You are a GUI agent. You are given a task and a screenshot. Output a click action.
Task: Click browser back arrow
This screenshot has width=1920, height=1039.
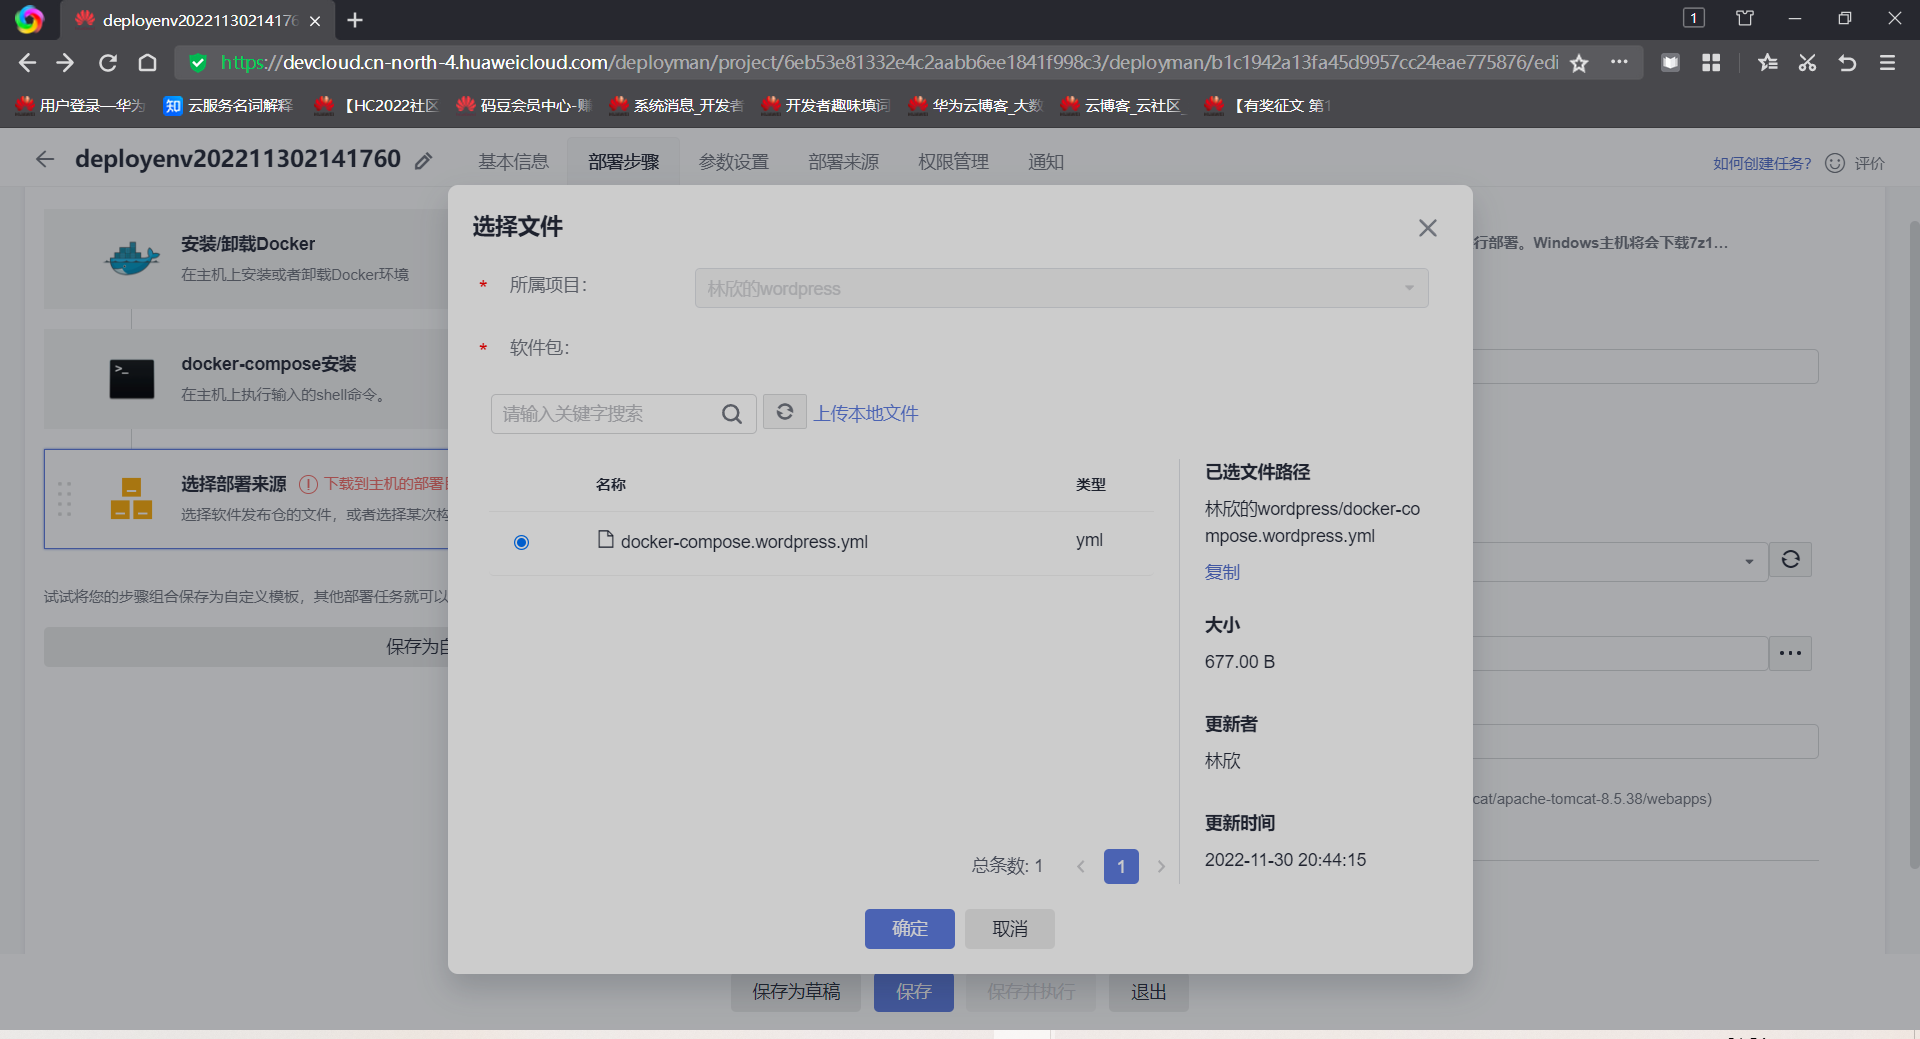27,63
